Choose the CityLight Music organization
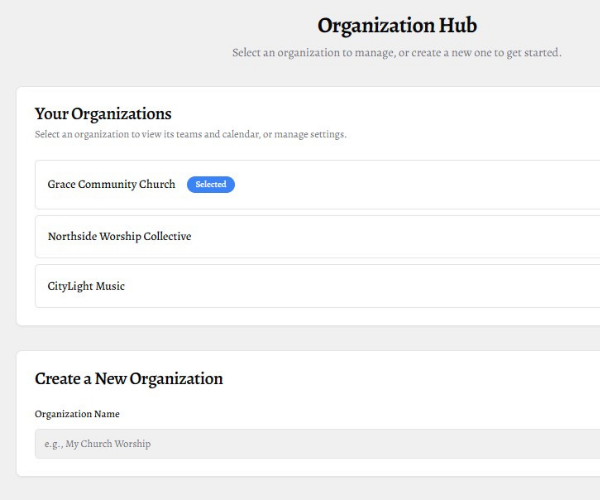 pos(86,287)
